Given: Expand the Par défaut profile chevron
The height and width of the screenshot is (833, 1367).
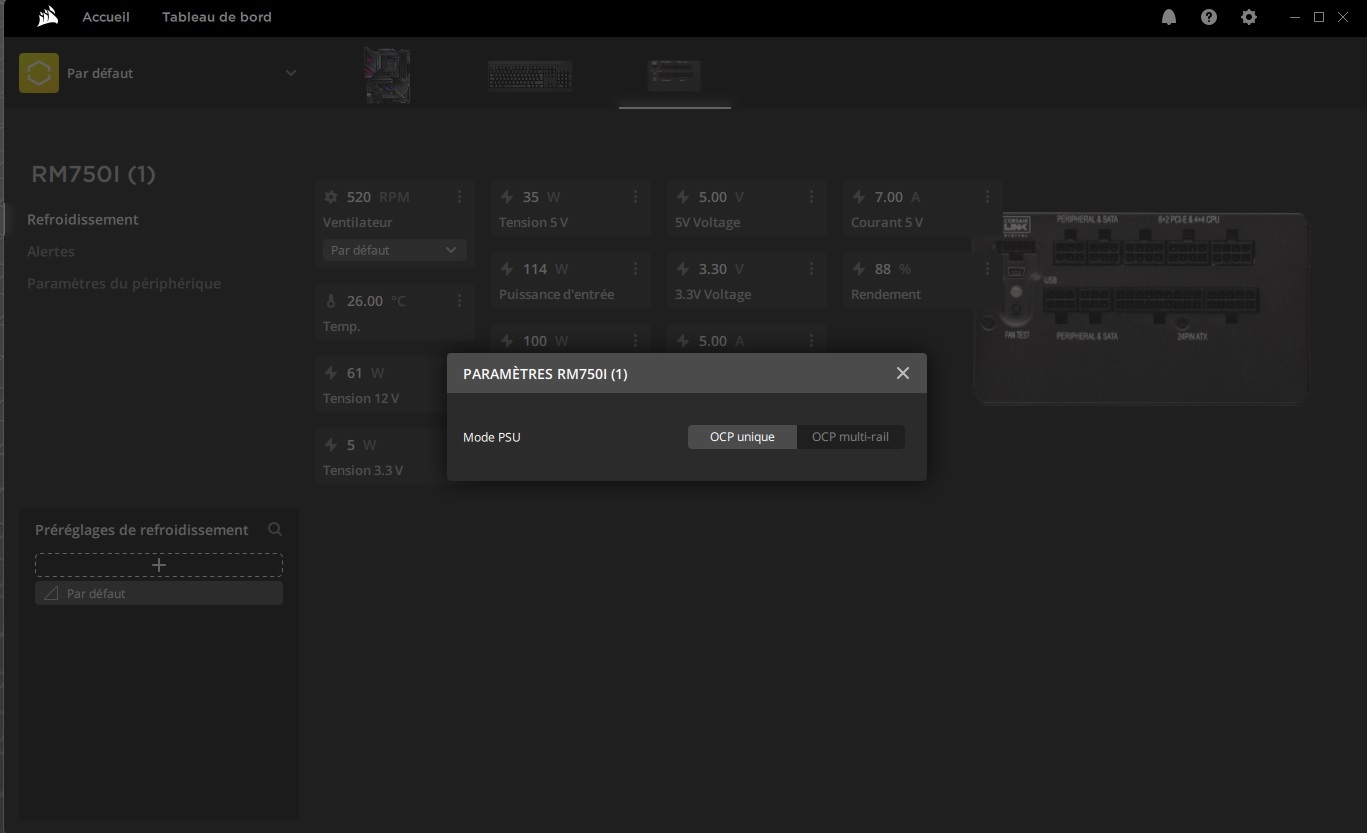Looking at the screenshot, I should coord(291,73).
